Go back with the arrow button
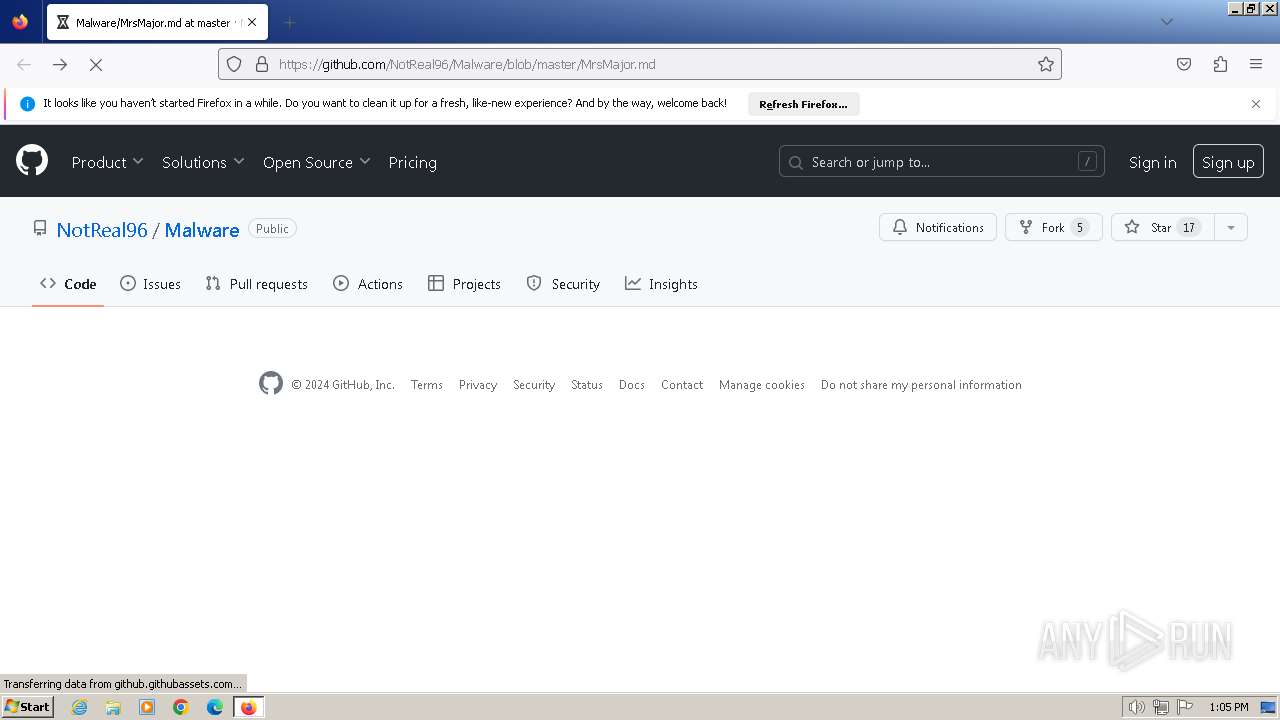This screenshot has width=1280, height=720. pos(24,64)
